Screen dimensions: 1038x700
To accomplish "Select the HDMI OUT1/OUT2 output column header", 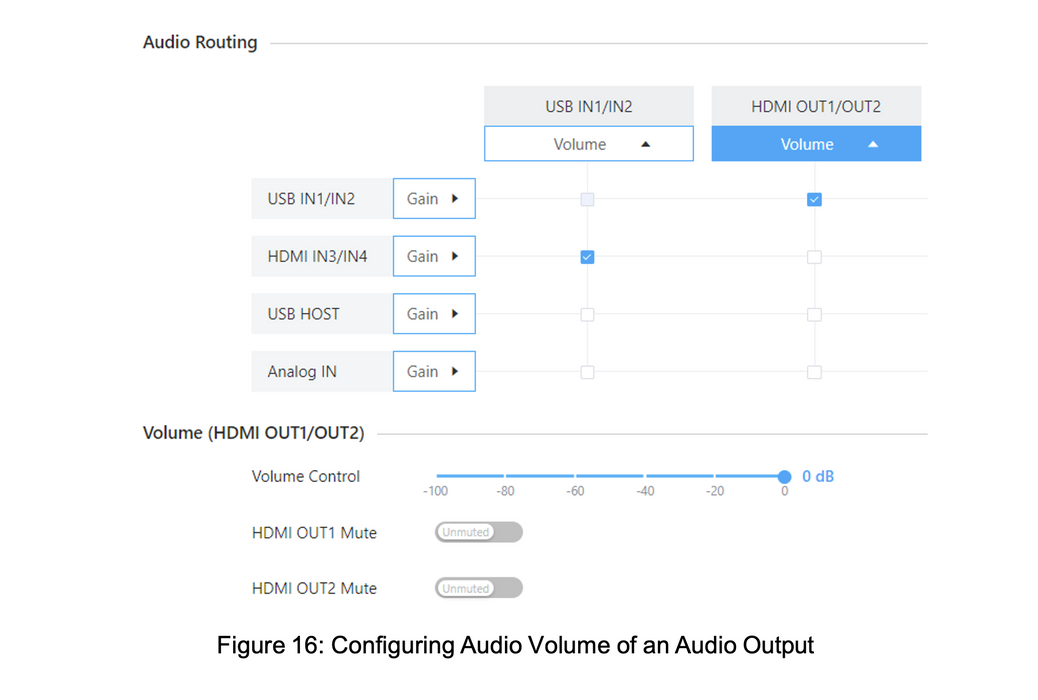I will click(x=815, y=106).
